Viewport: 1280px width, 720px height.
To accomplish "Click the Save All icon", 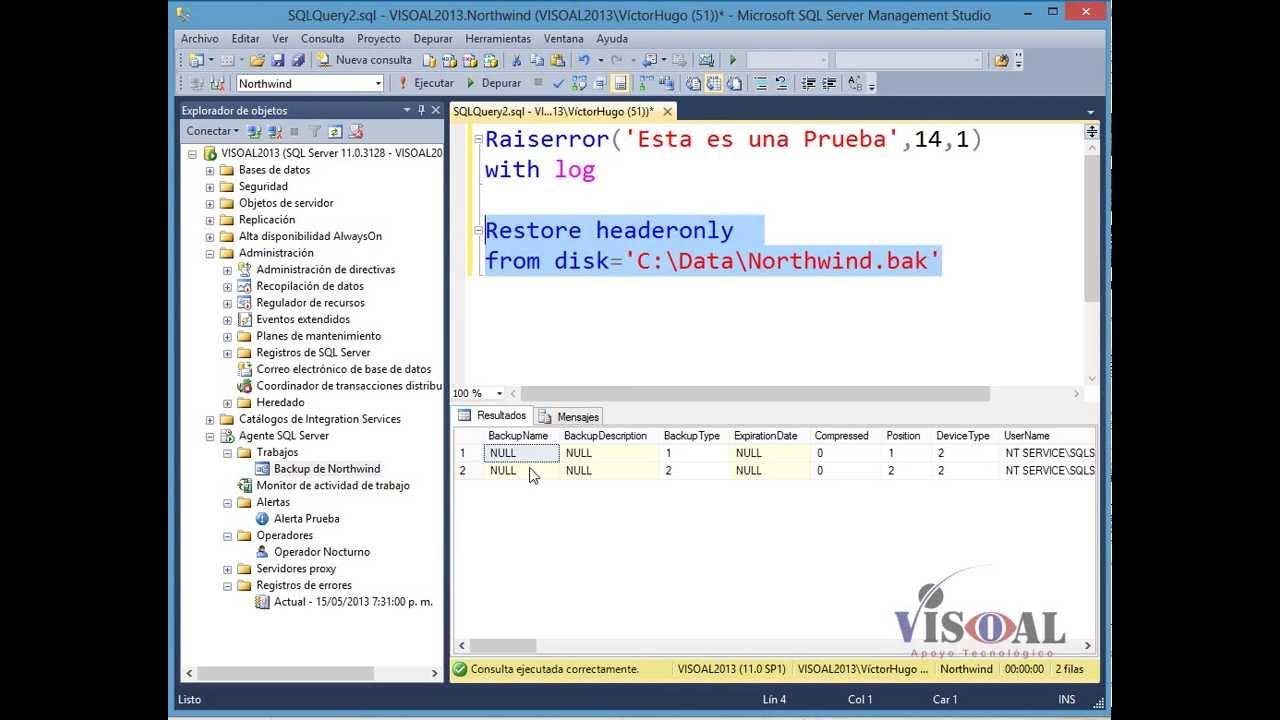I will pyautogui.click(x=298, y=60).
